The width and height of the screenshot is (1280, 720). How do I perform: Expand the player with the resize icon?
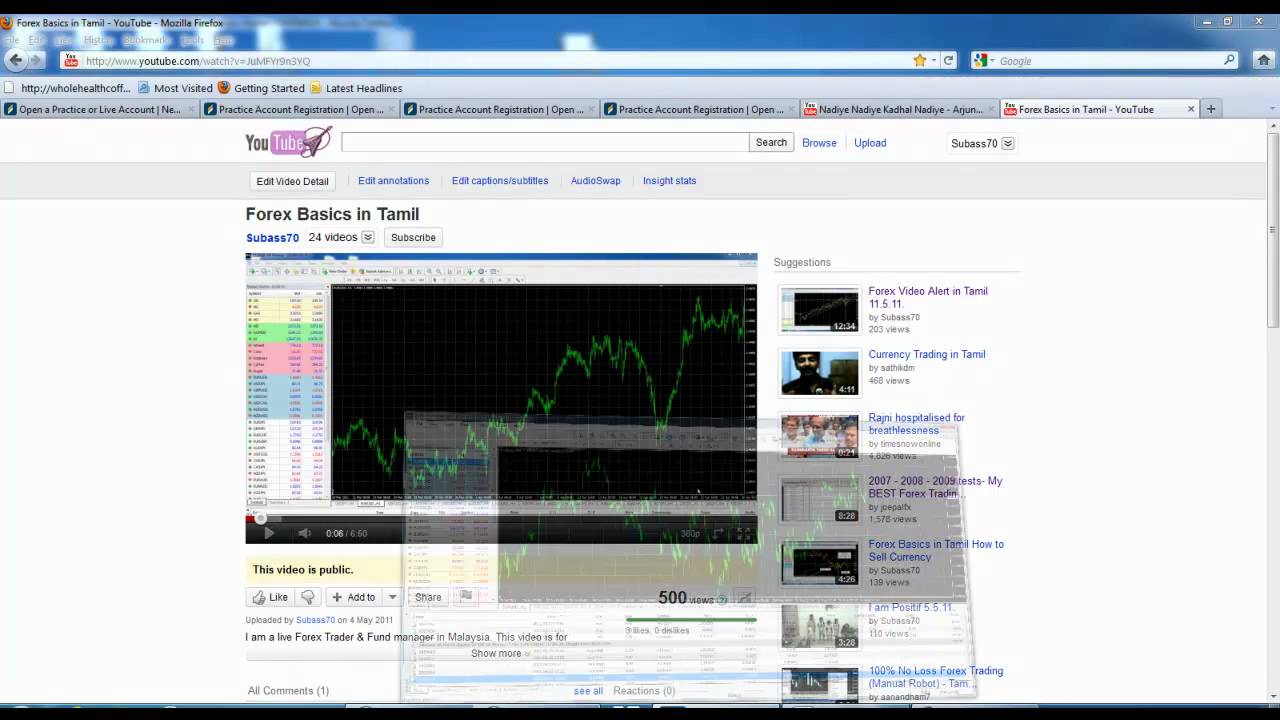[718, 533]
